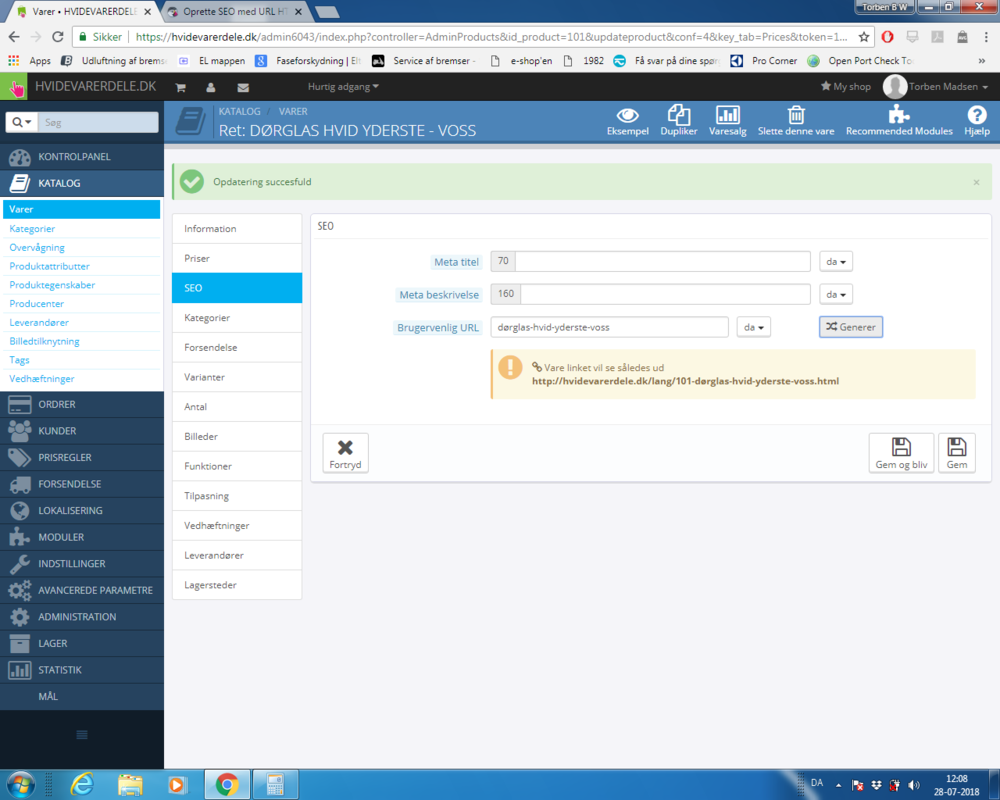The height and width of the screenshot is (800, 1000).
Task: Open Kategorier in Katalog submenu
Action: [32, 228]
